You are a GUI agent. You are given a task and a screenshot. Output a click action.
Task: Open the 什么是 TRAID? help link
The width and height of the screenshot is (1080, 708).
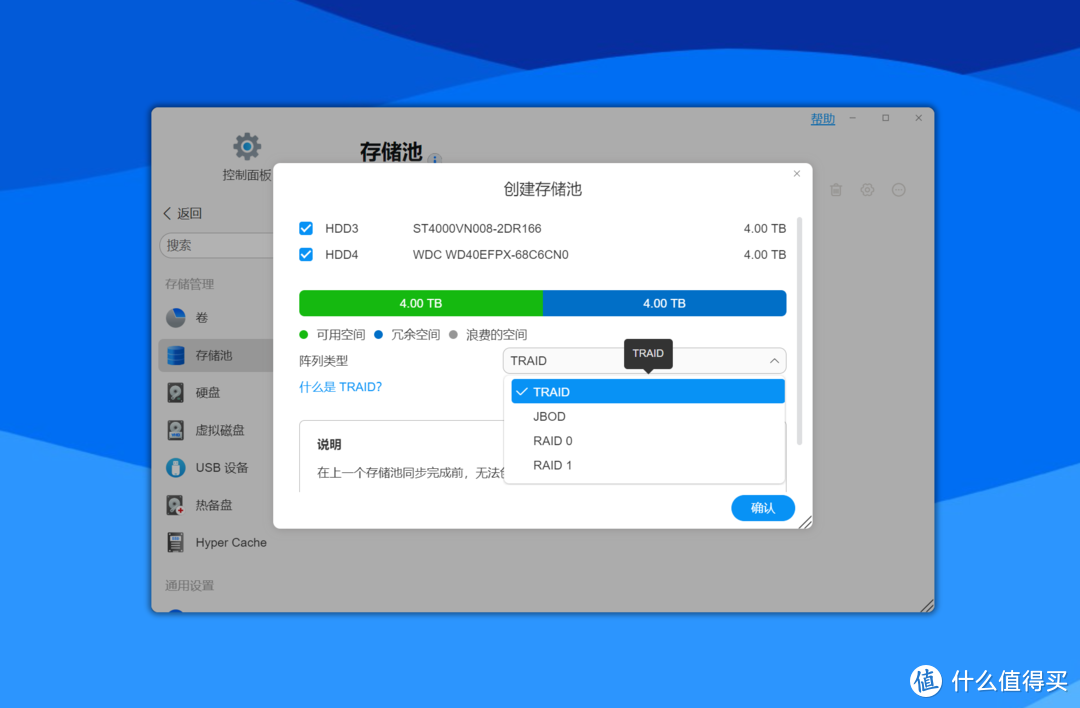[x=341, y=386]
